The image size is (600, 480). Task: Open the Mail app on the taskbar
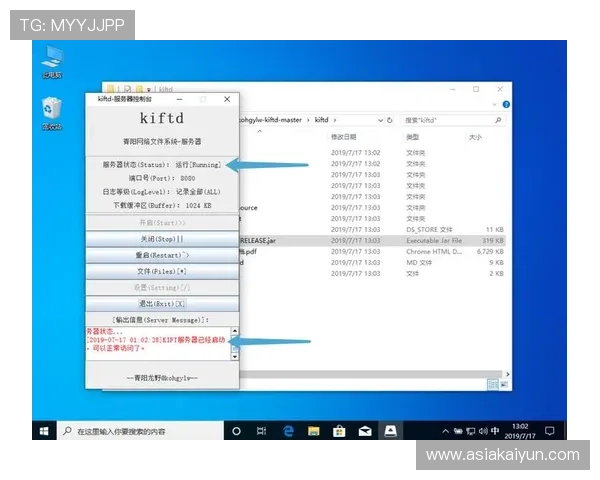(365, 431)
